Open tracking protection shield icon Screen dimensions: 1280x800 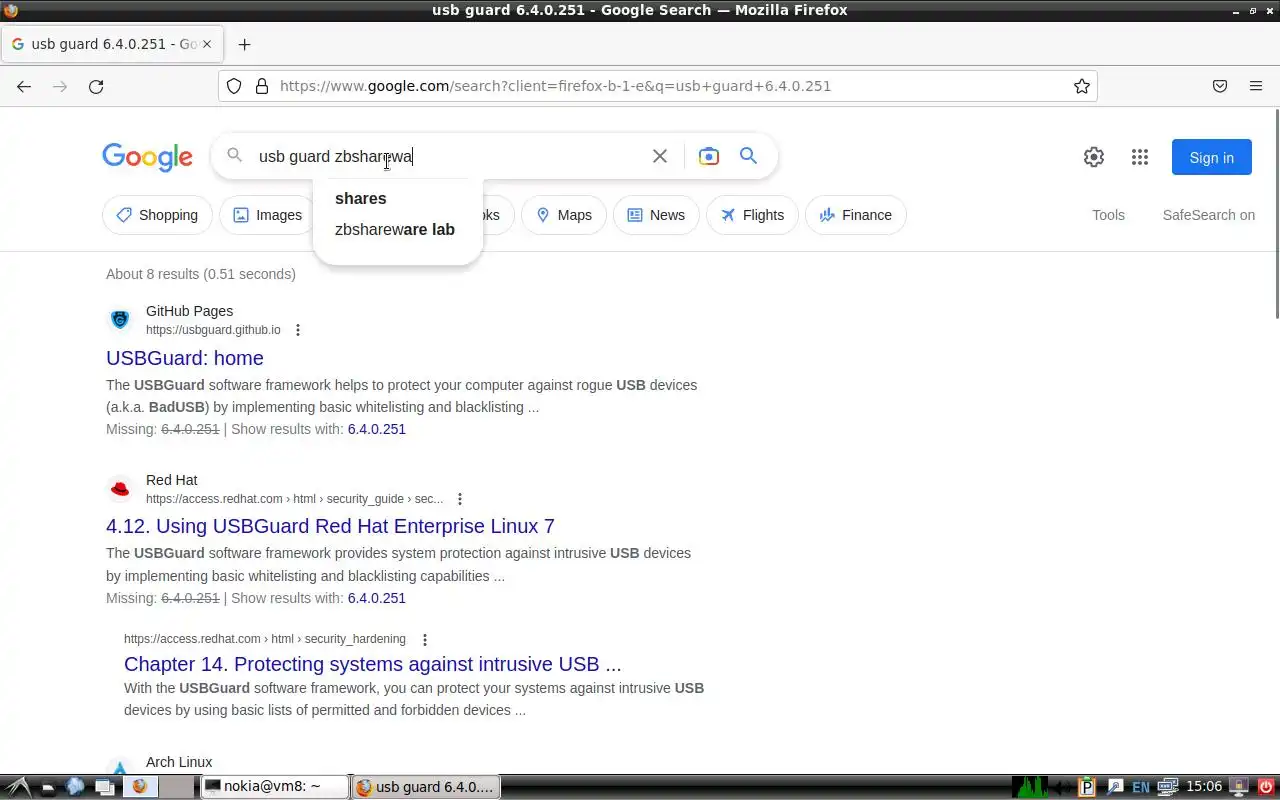(234, 86)
